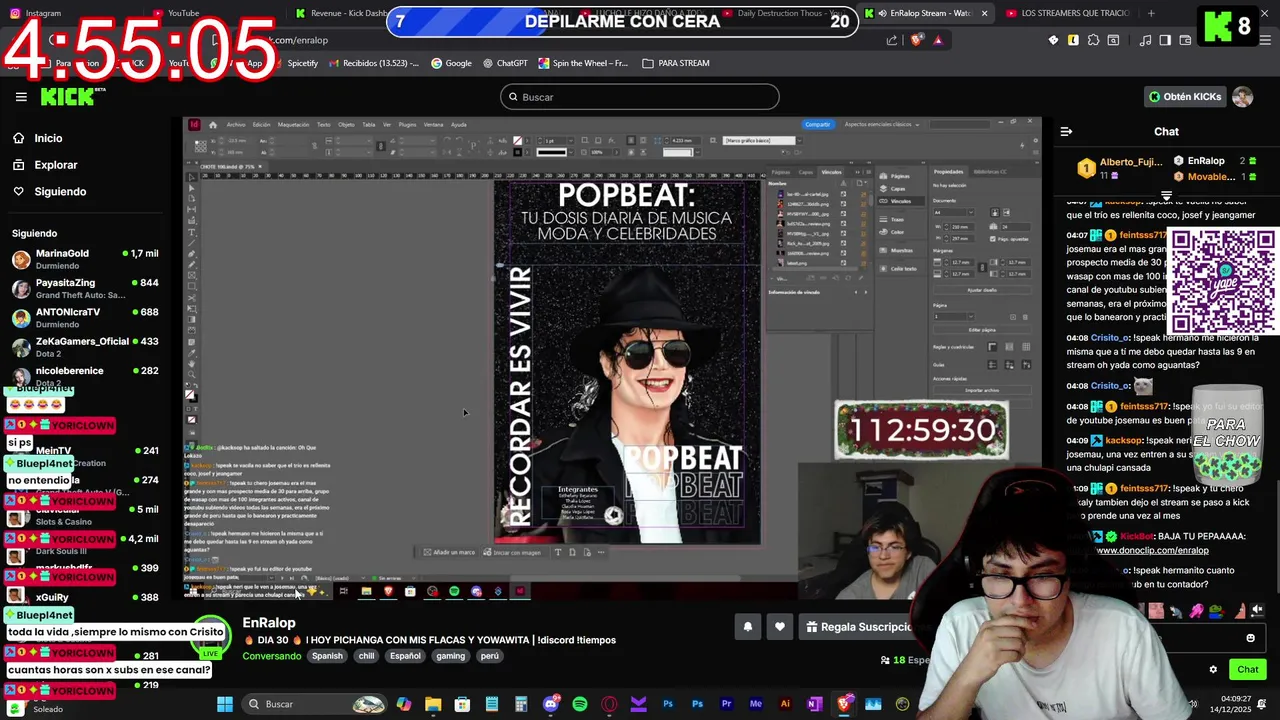Screen dimensions: 1280x720
Task: Open chat settings gear icon
Action: [x=1213, y=670]
